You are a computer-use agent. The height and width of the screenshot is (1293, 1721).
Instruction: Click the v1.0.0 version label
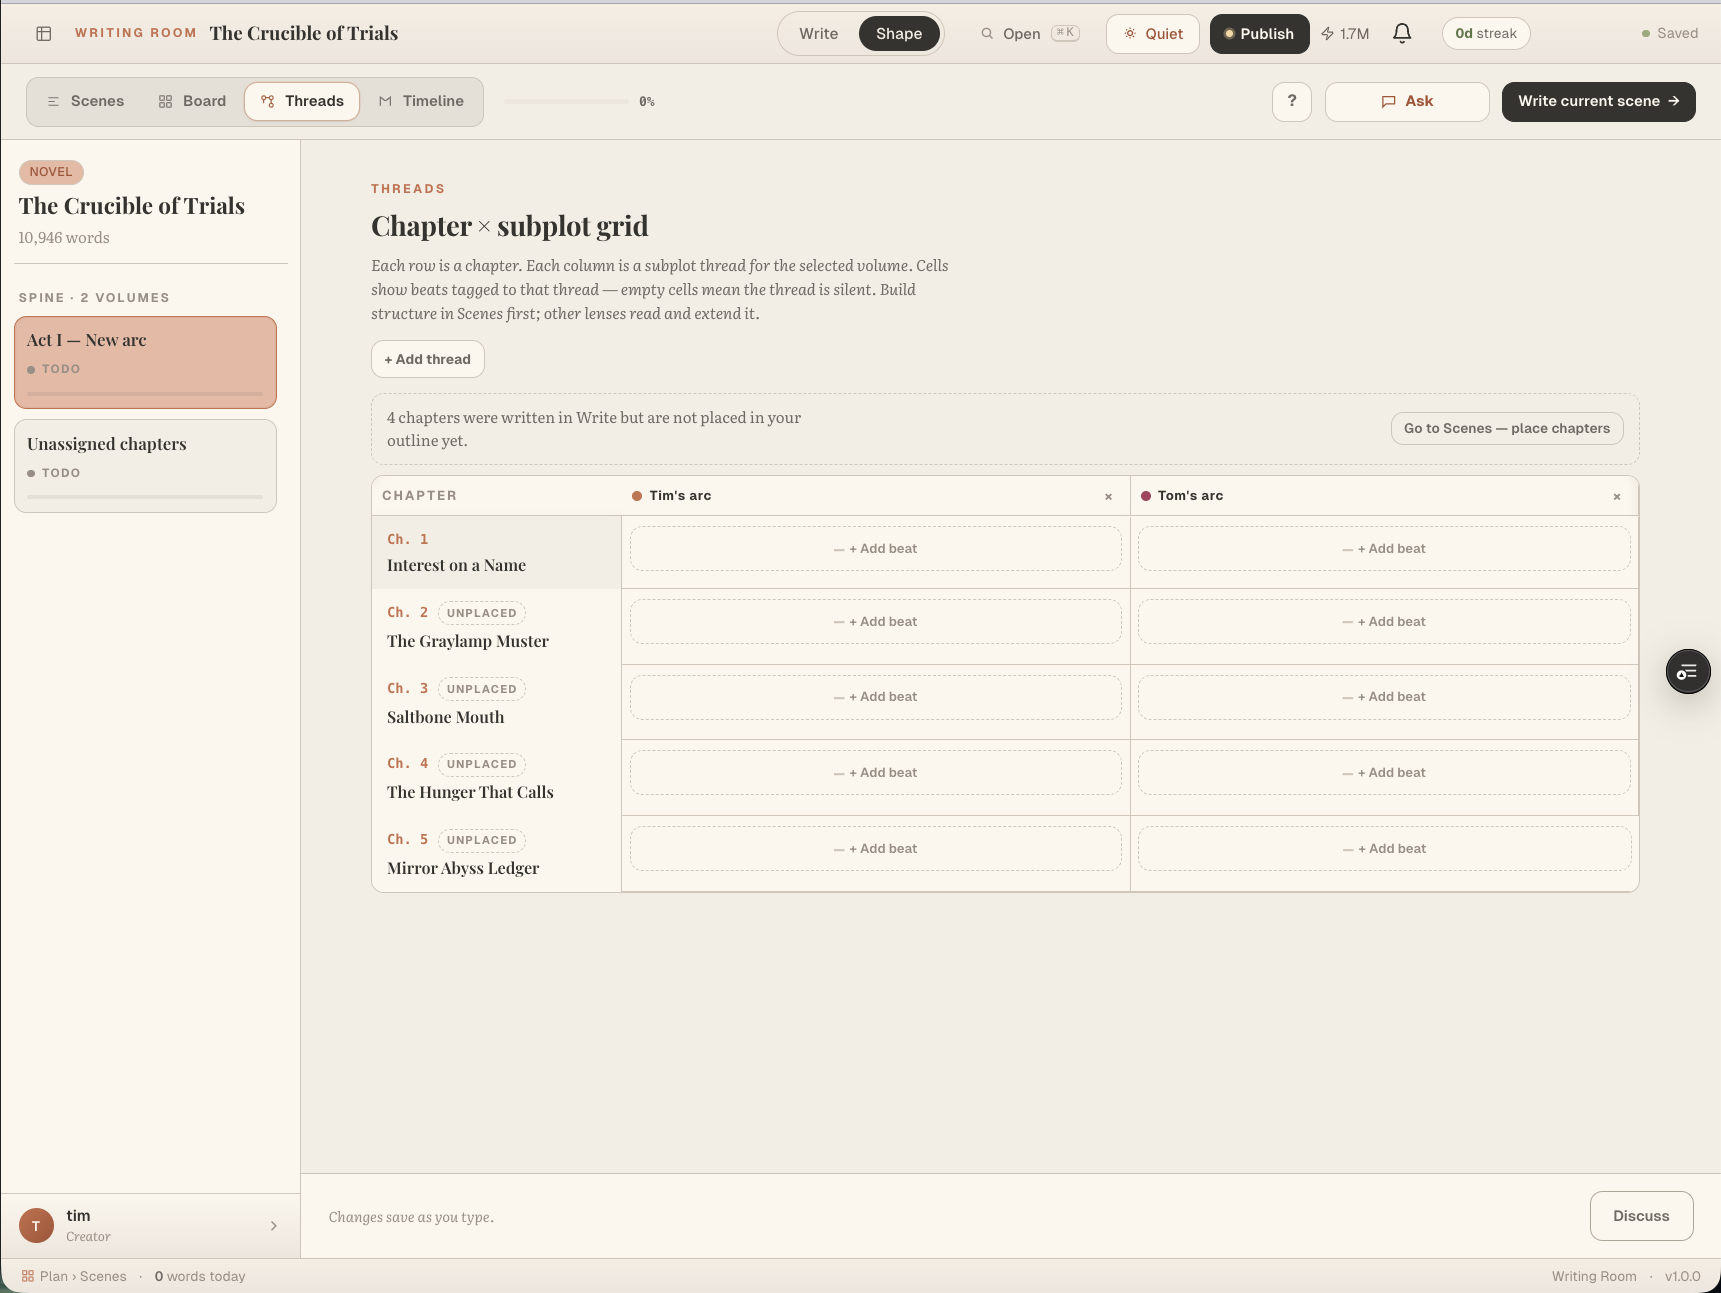click(x=1682, y=1276)
